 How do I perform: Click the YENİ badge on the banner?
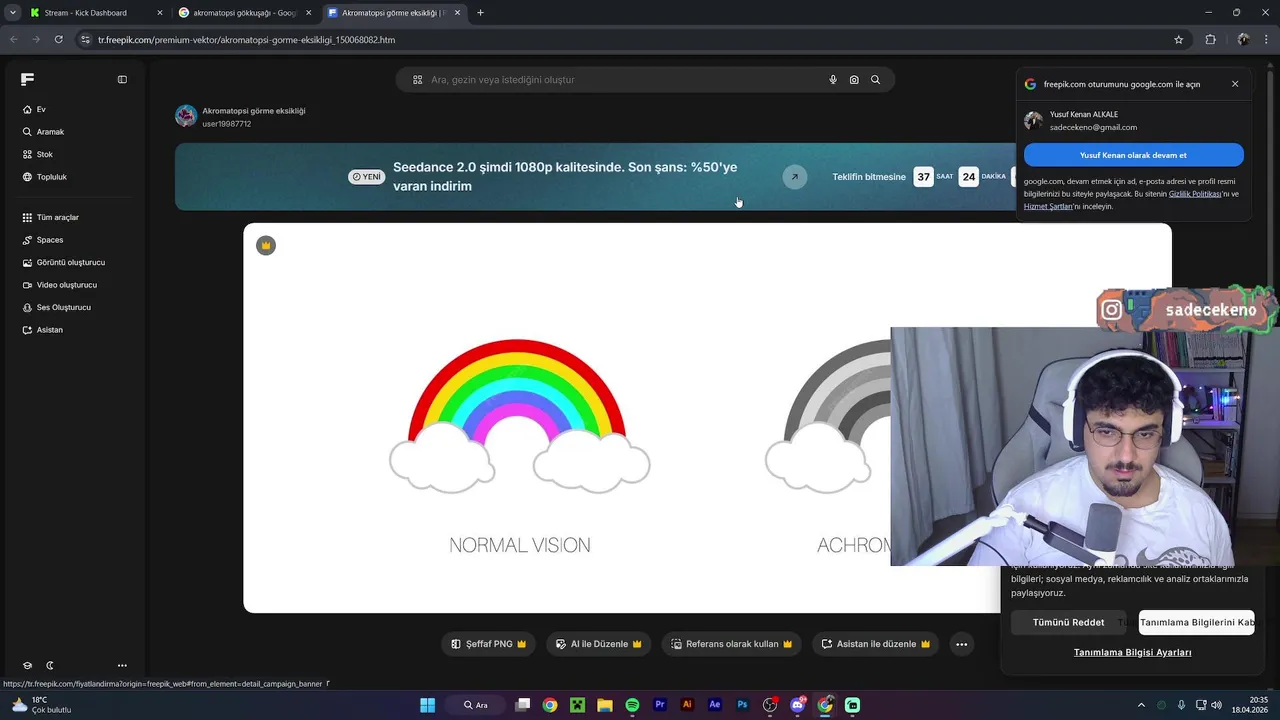(x=366, y=177)
